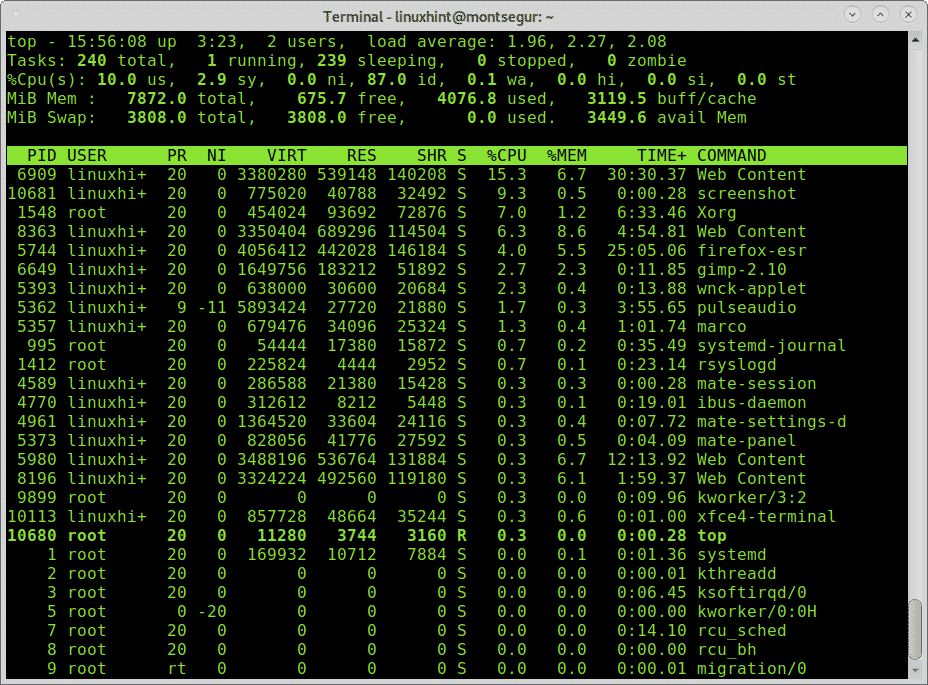The image size is (928, 685).
Task: Click the RES column header
Action: (x=362, y=156)
